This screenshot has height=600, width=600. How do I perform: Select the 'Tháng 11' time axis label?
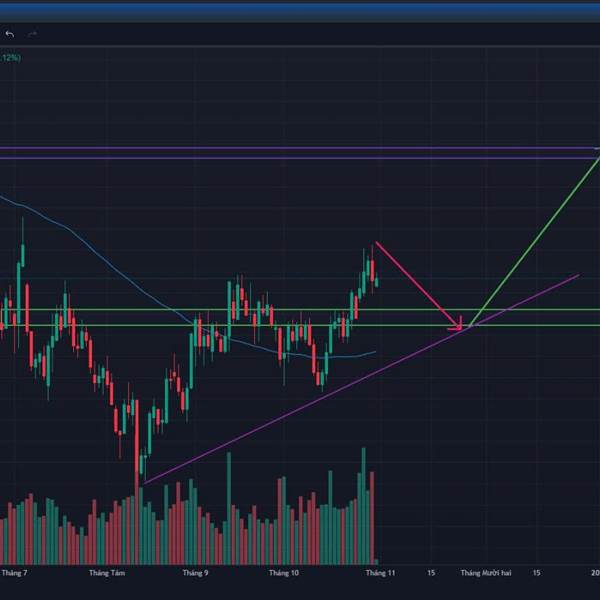(380, 573)
